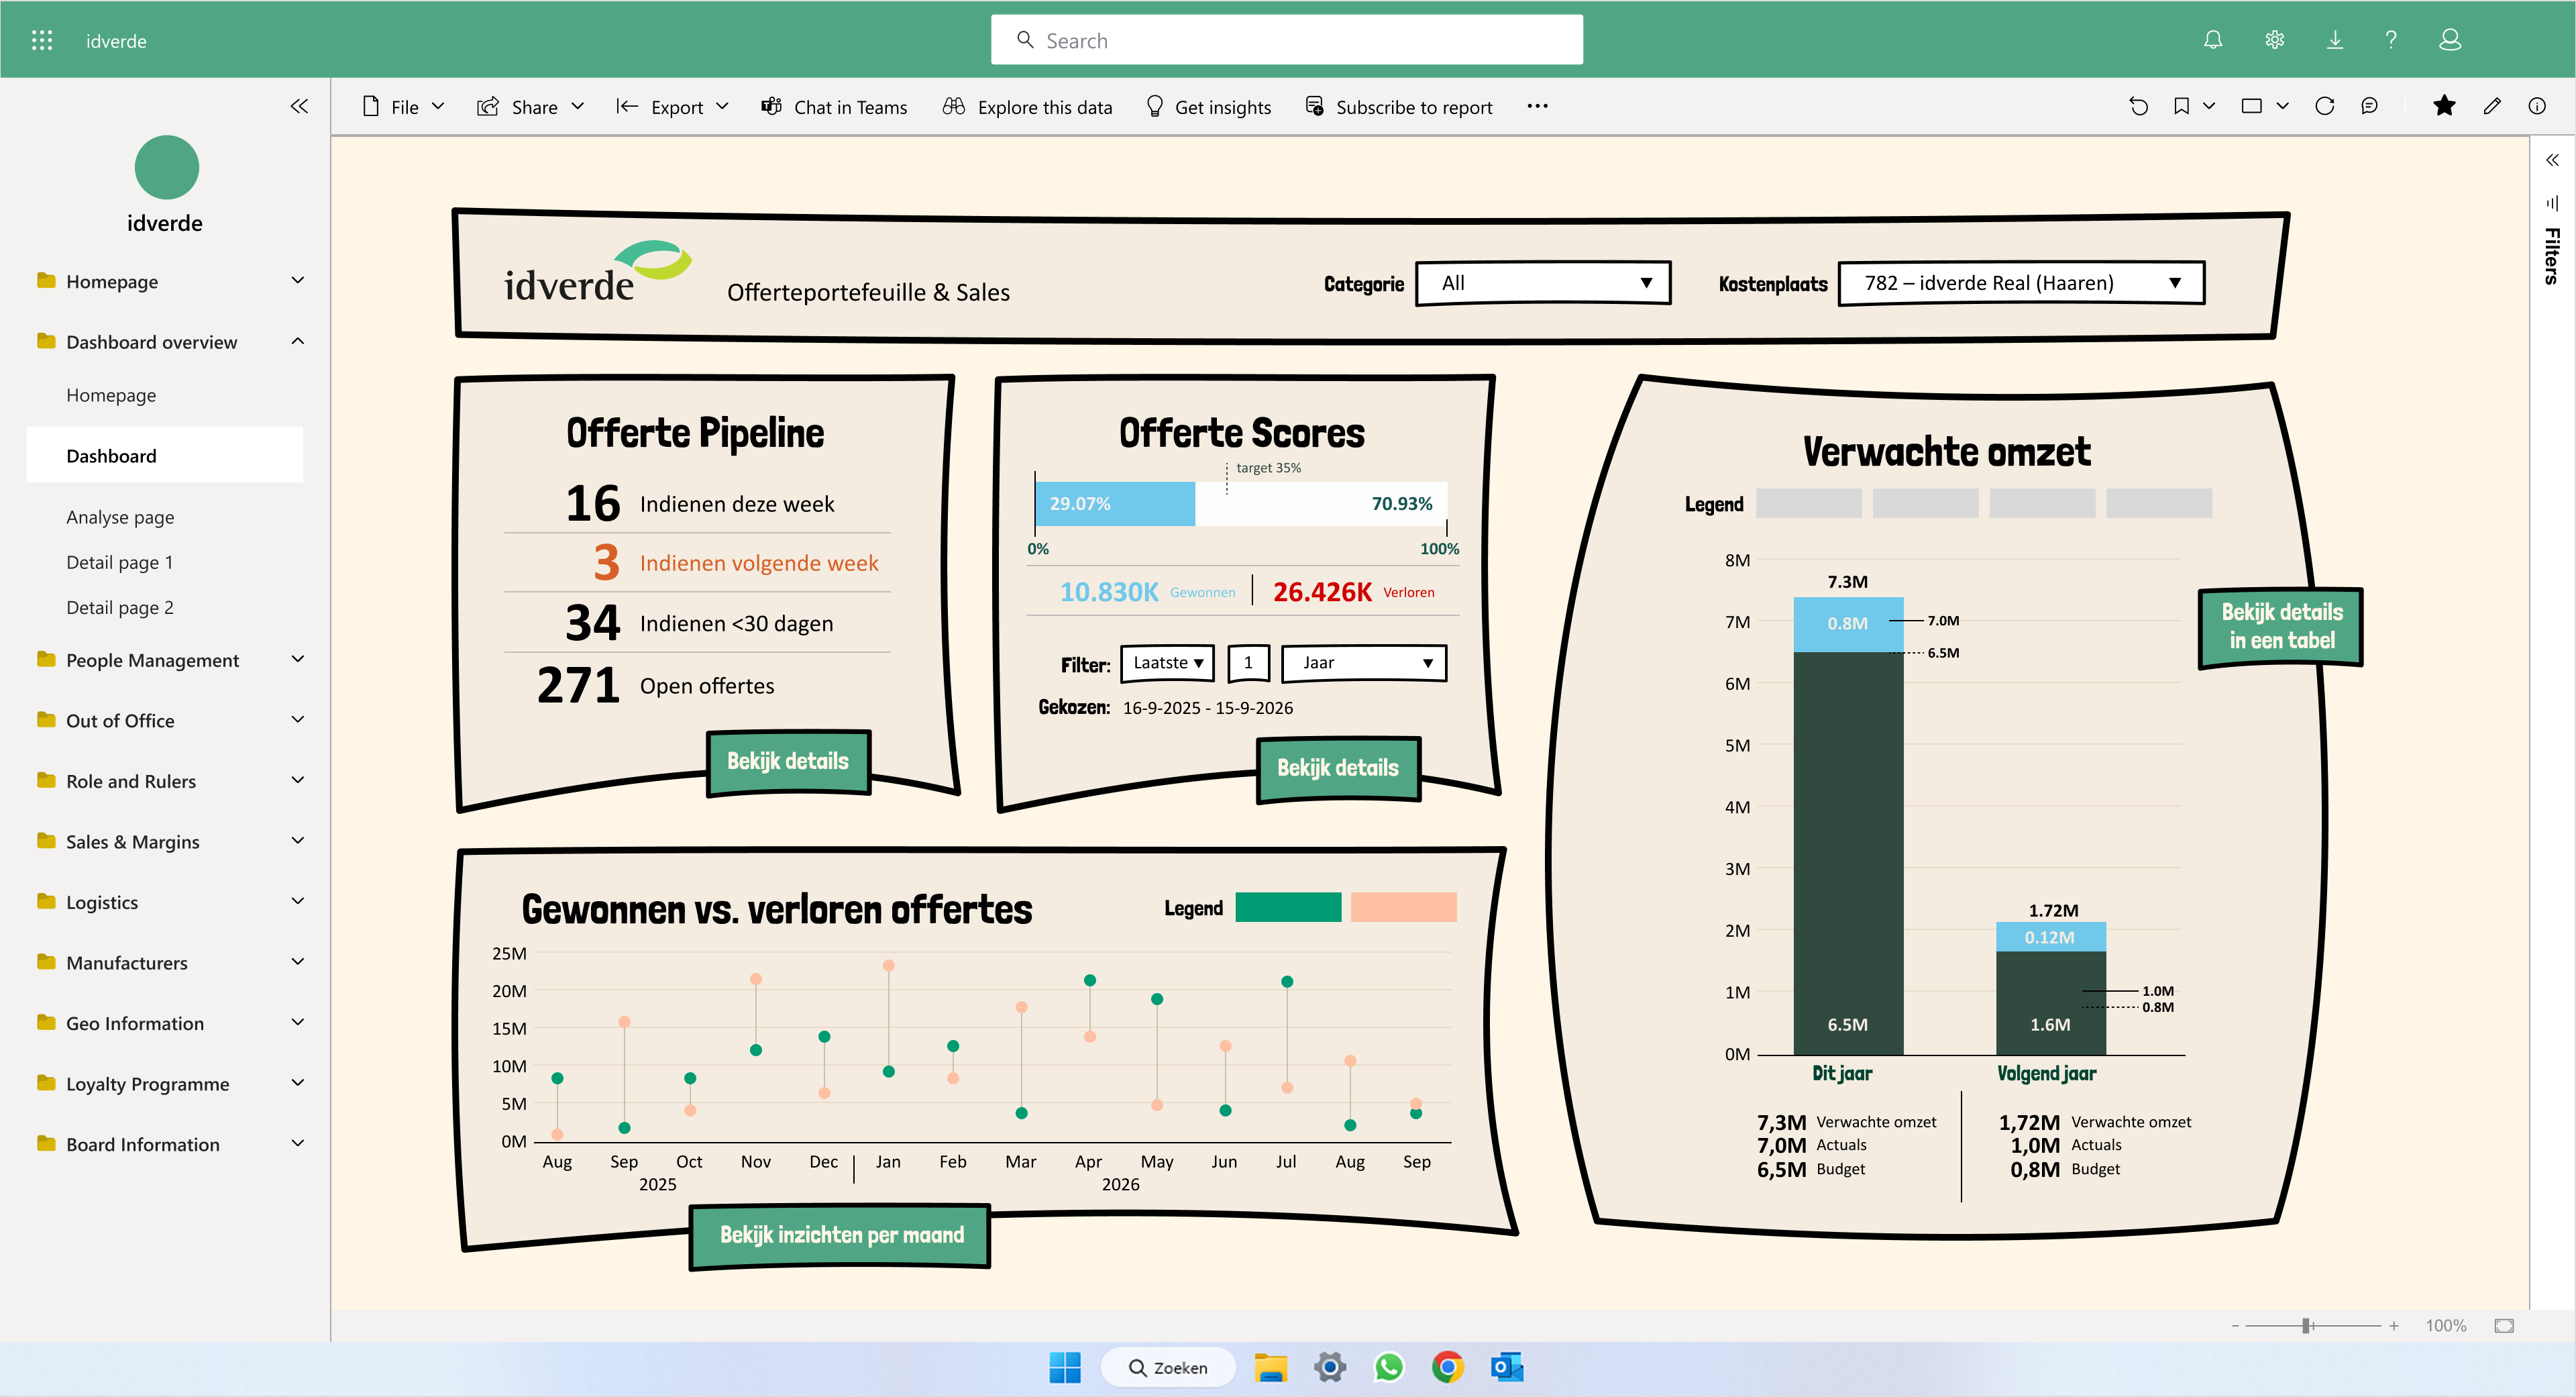Click fit to page icon near zoom
This screenshot has width=2576, height=1397.
[x=2504, y=1325]
